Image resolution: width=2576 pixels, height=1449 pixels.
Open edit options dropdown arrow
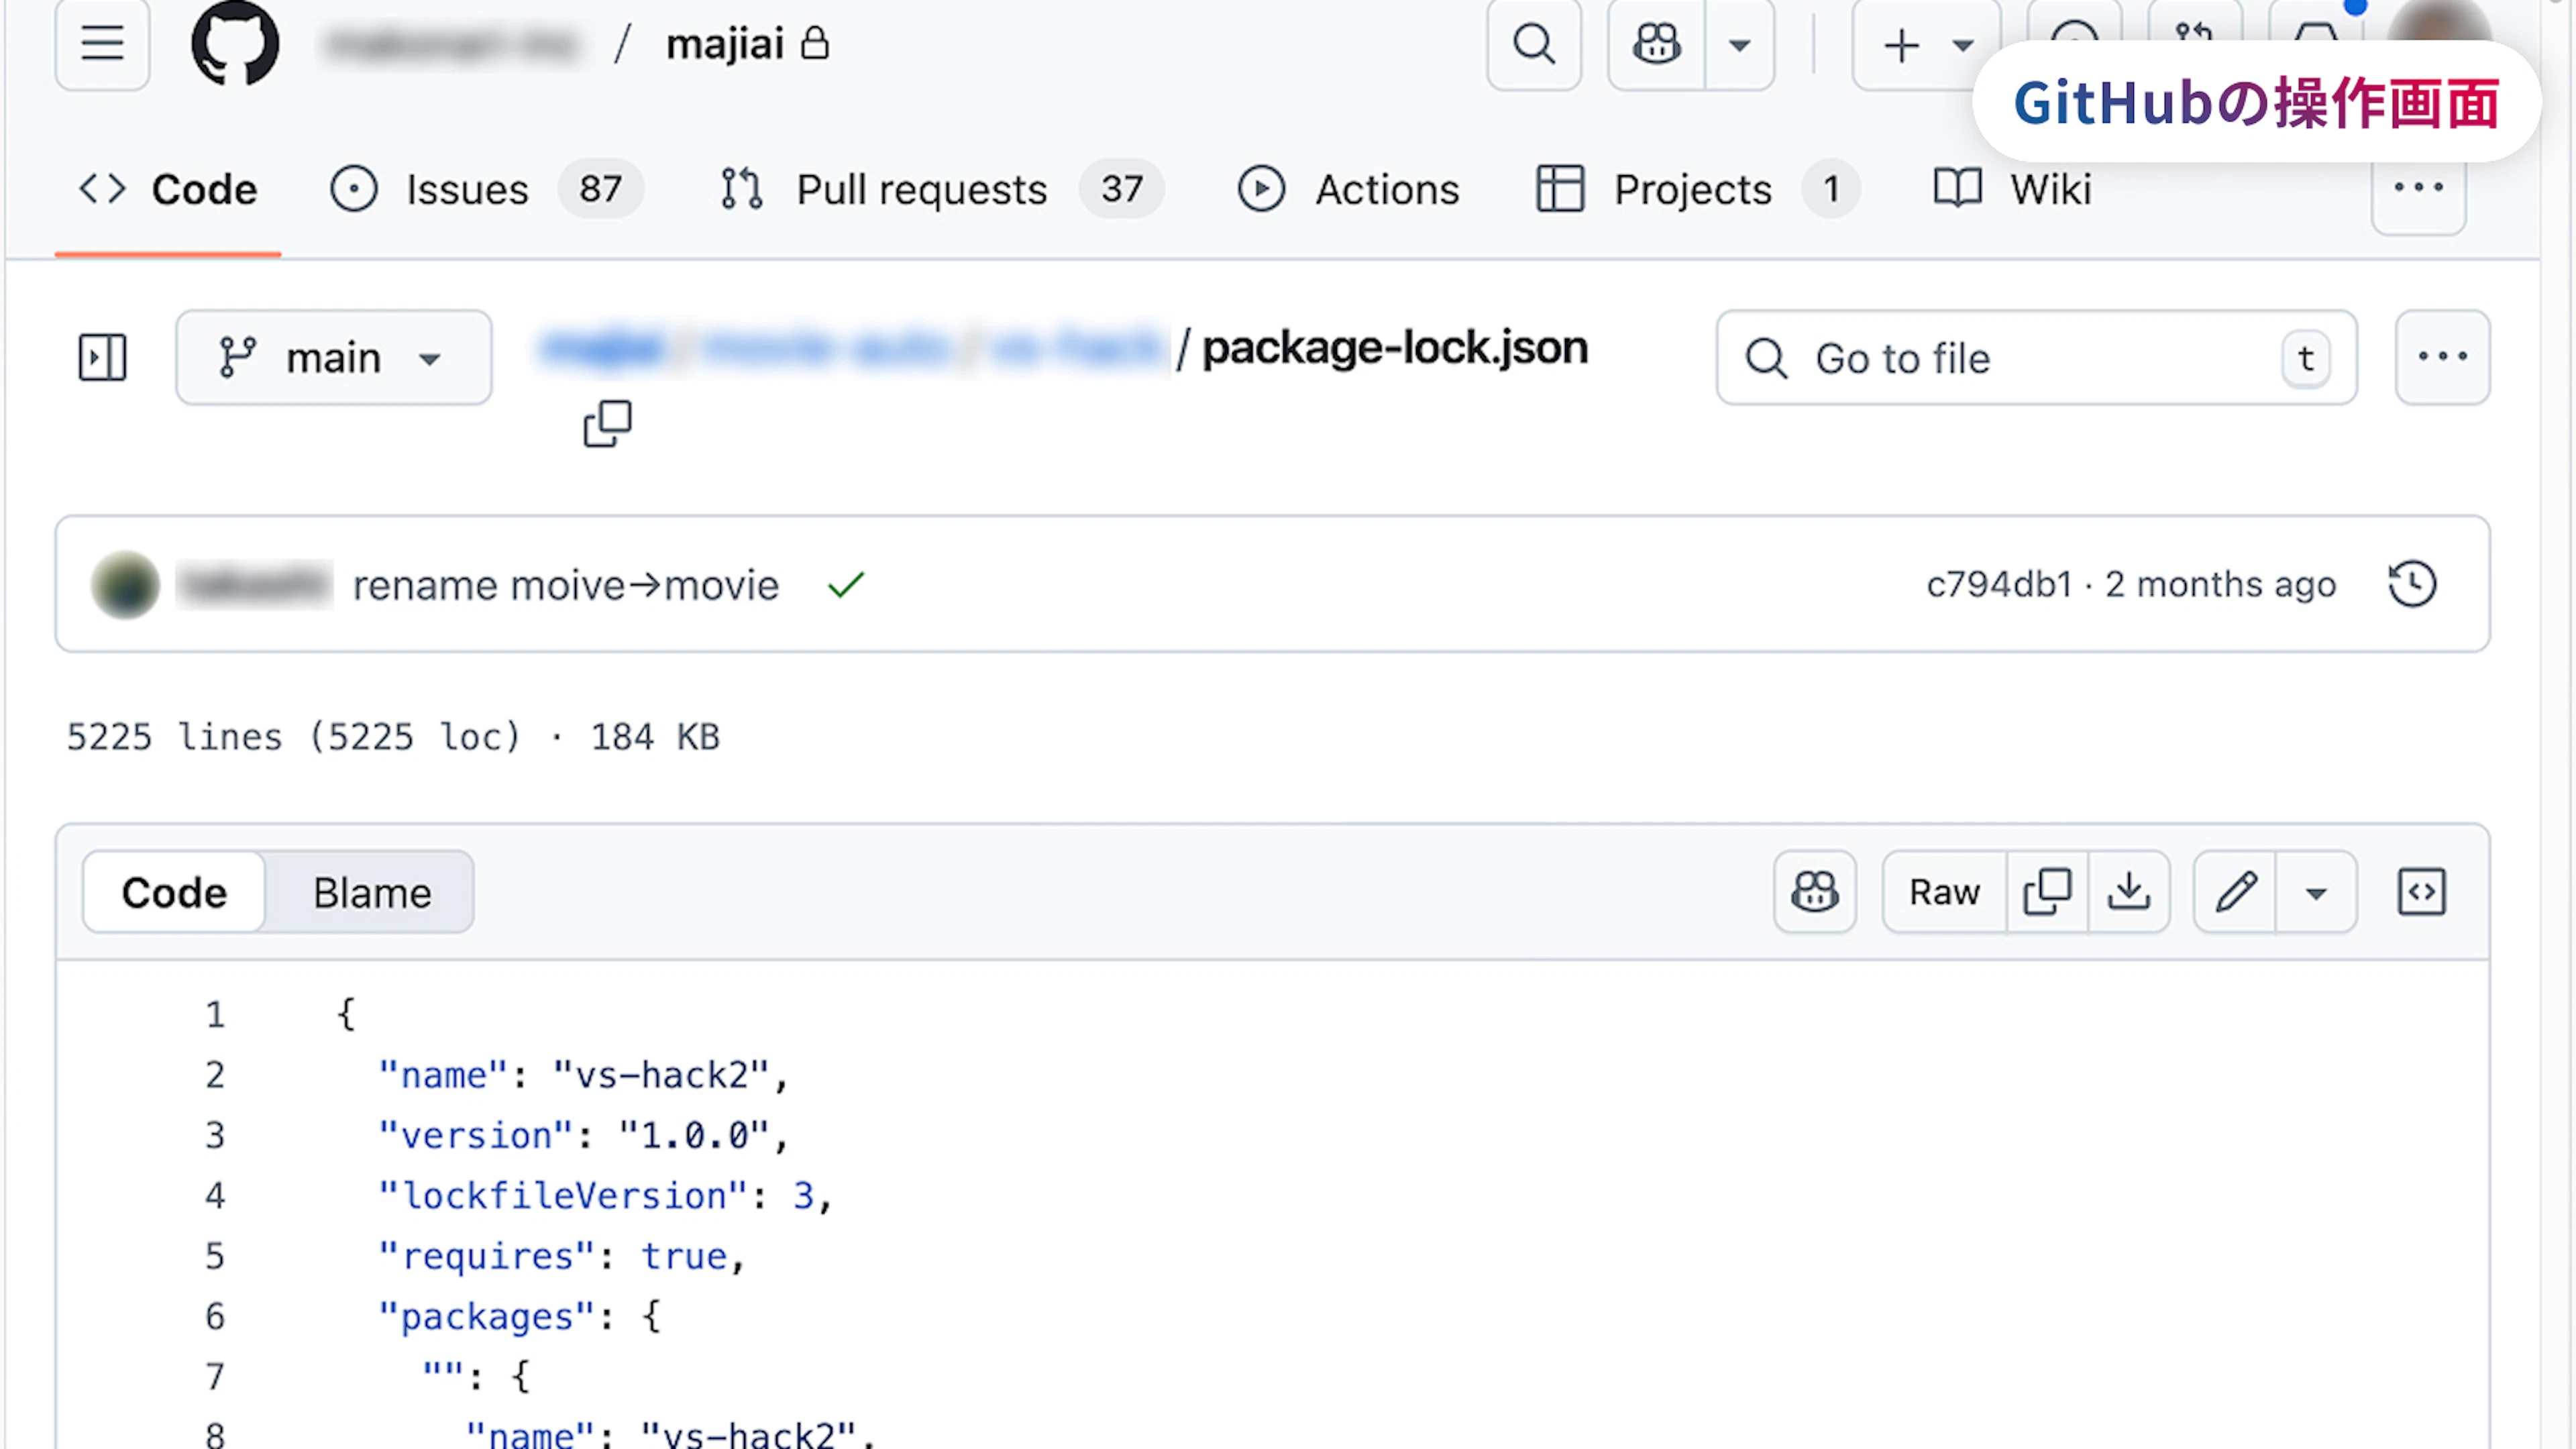point(2316,891)
